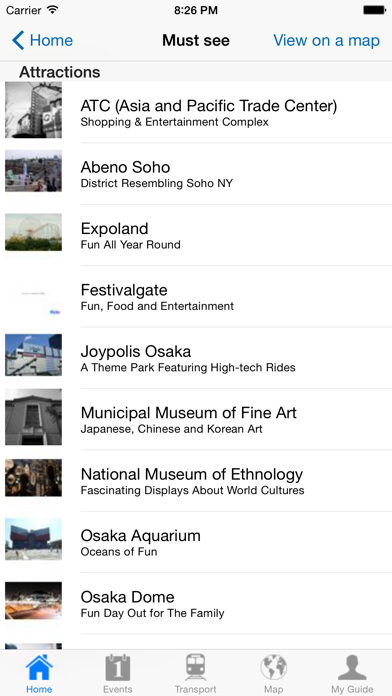This screenshot has width=392, height=696.
Task: Tap the battery indicator icon
Action: [x=374, y=10]
